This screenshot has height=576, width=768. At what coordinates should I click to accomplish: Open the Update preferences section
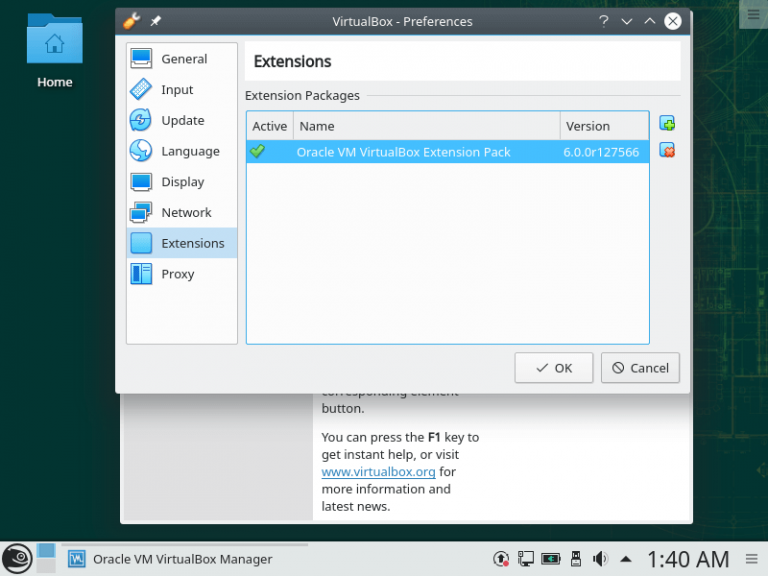pyautogui.click(x=182, y=120)
